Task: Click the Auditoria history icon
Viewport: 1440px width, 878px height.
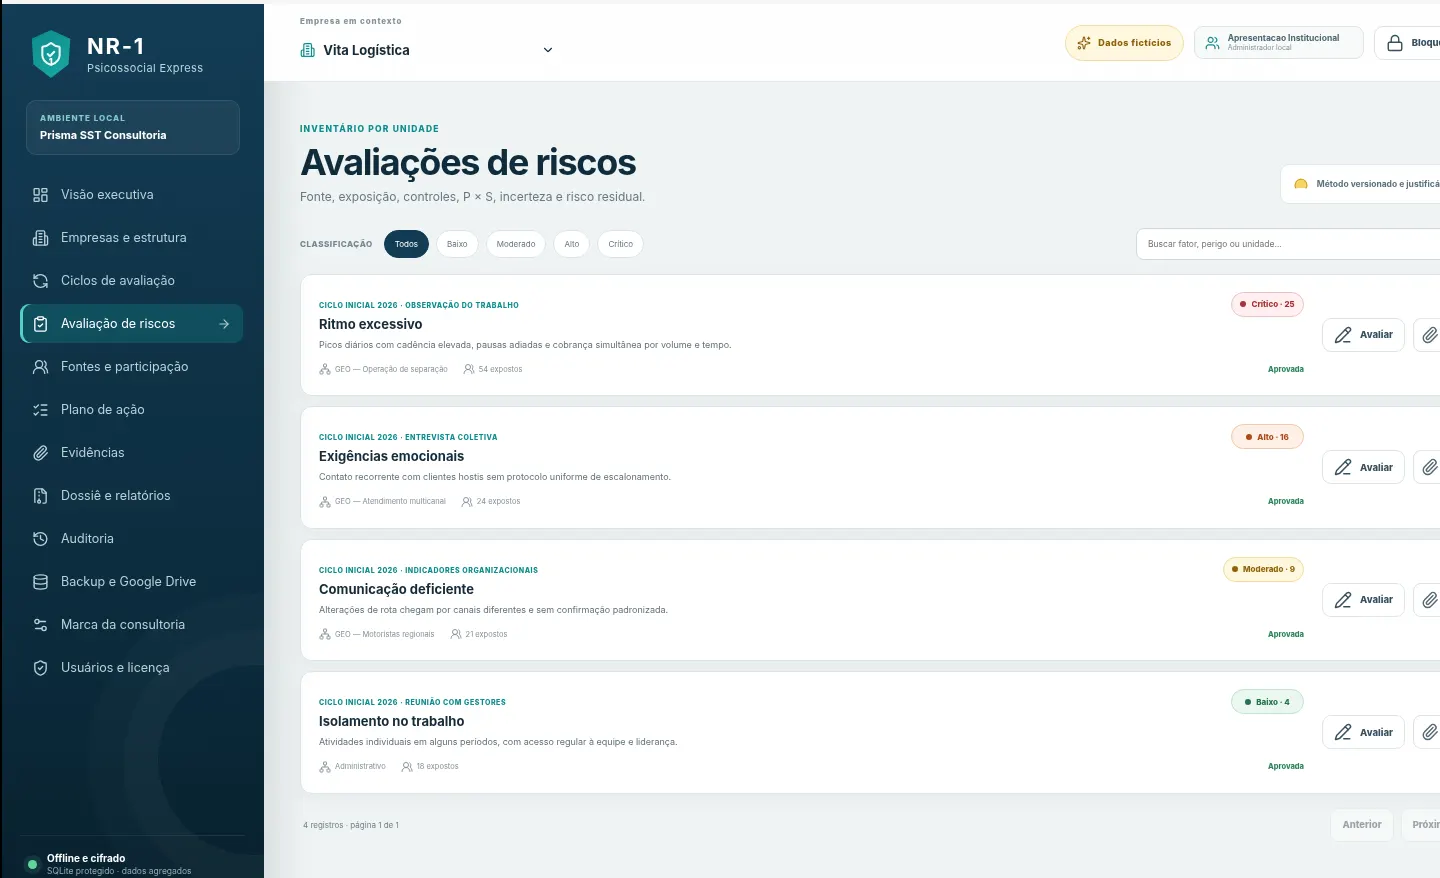Action: click(40, 539)
